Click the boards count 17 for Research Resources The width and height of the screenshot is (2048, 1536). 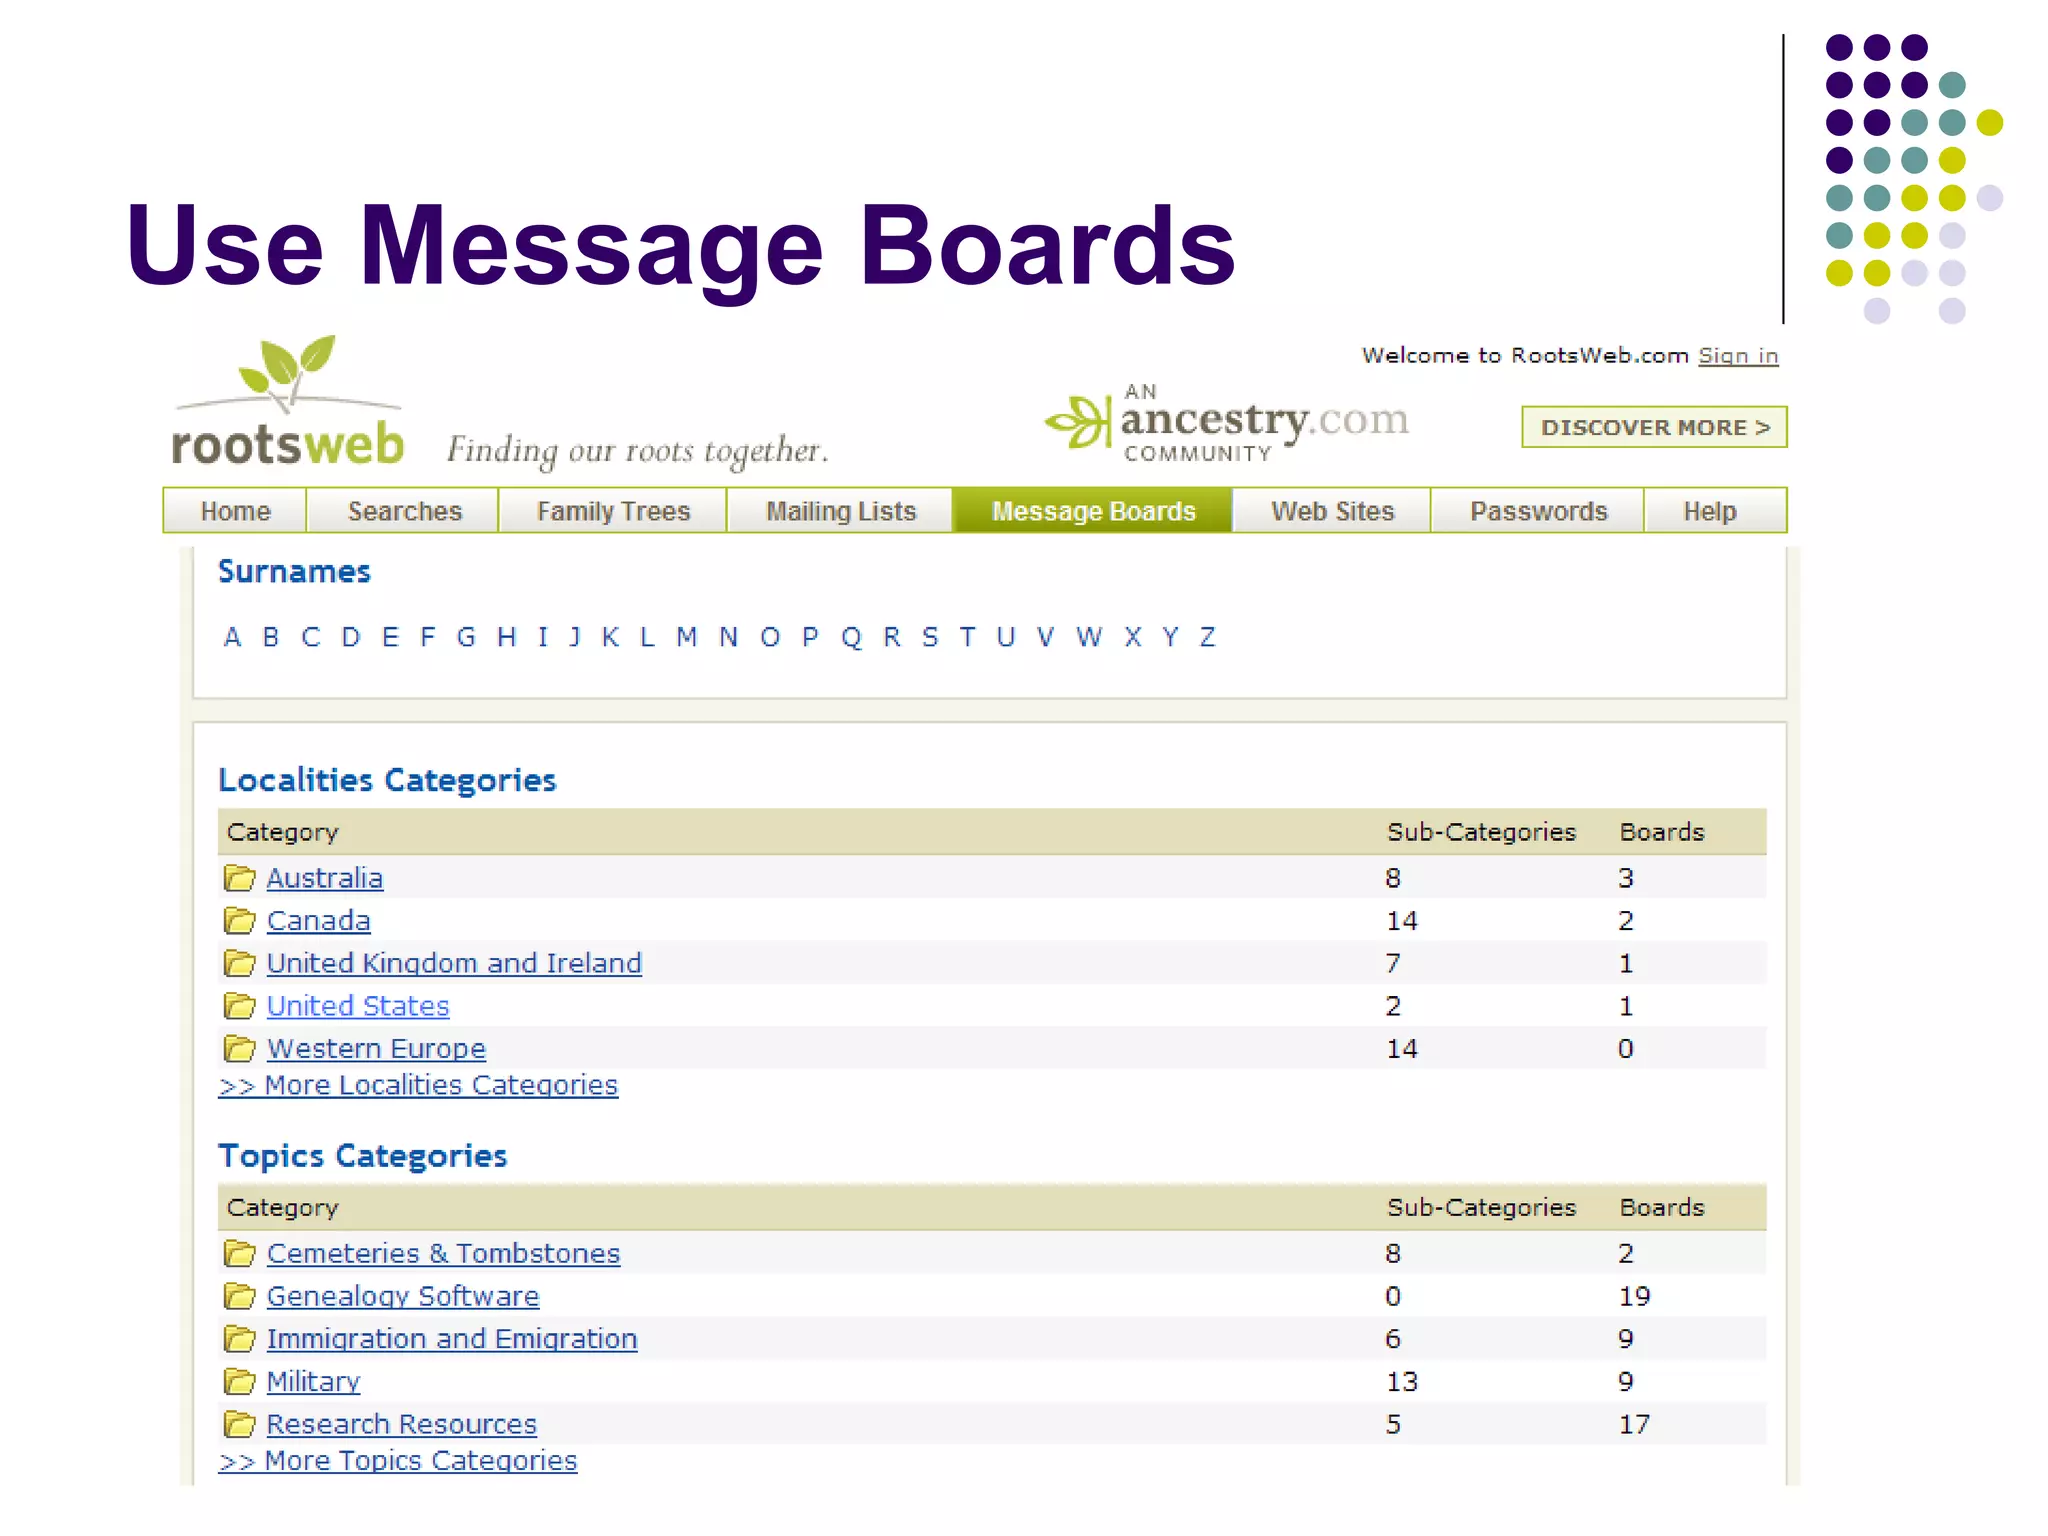[1634, 1424]
